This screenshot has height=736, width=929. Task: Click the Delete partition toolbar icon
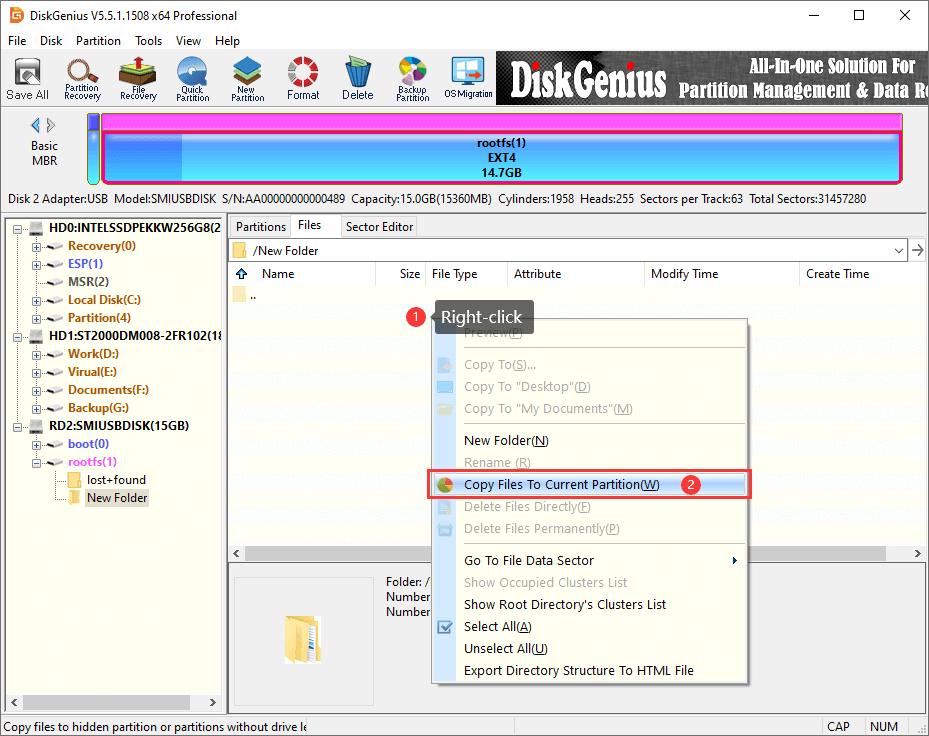coord(358,79)
